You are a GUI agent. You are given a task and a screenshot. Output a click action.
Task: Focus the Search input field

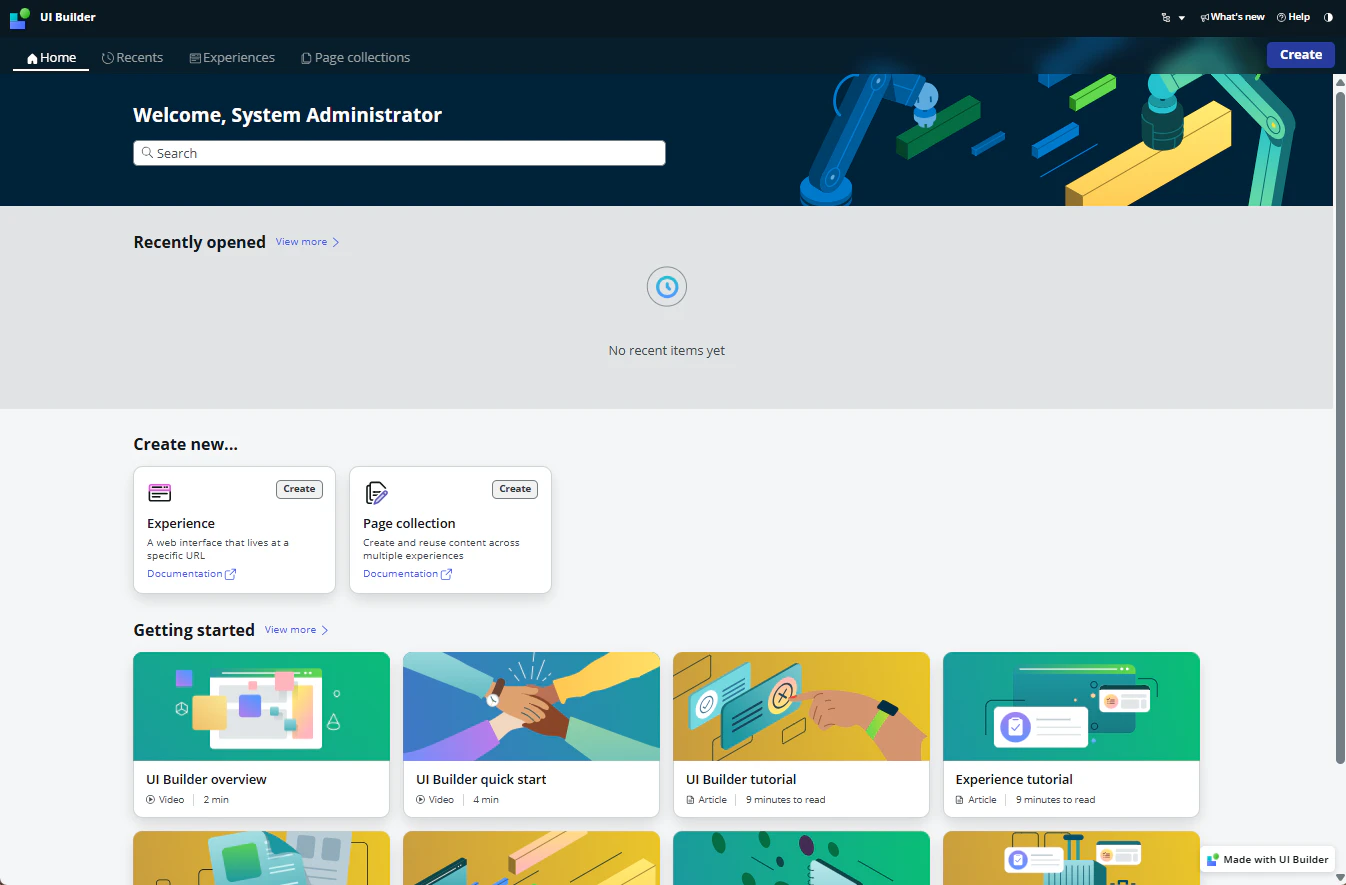(x=399, y=153)
